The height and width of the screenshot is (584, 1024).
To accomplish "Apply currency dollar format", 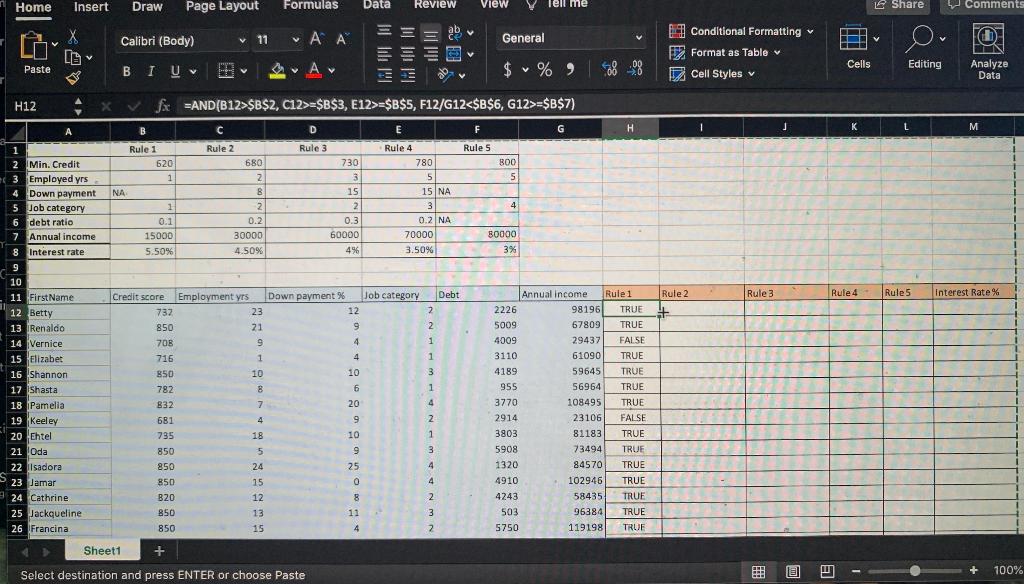I will [507, 69].
